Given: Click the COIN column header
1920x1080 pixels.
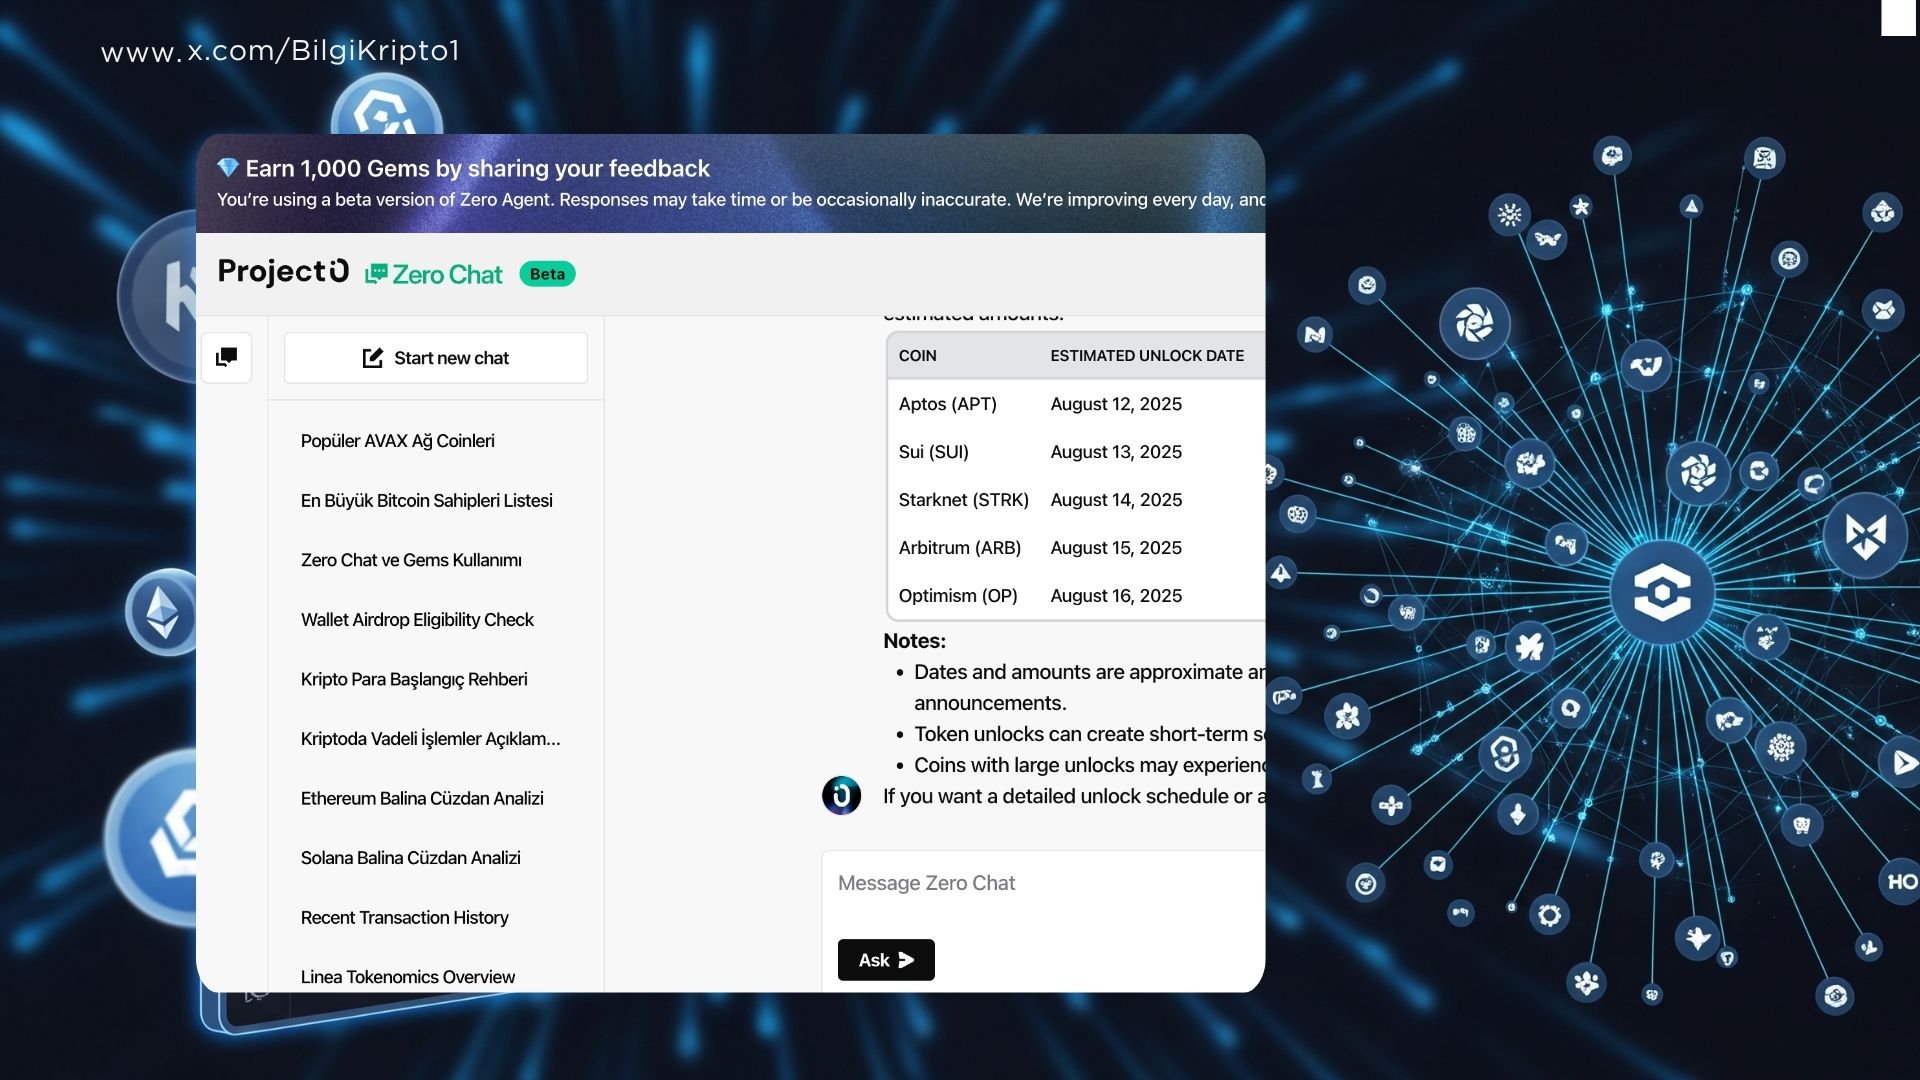Looking at the screenshot, I should 917,356.
